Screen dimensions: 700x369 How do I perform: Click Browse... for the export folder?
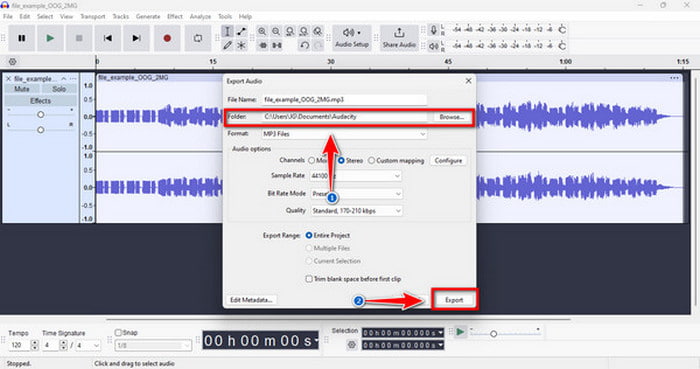pos(451,117)
